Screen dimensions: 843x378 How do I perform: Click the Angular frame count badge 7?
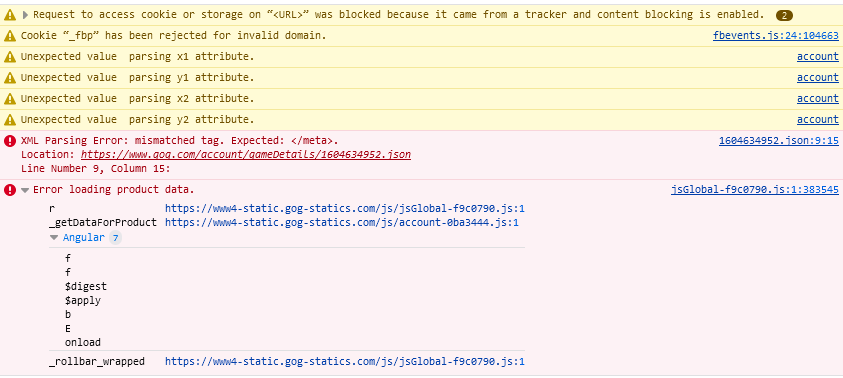point(115,238)
